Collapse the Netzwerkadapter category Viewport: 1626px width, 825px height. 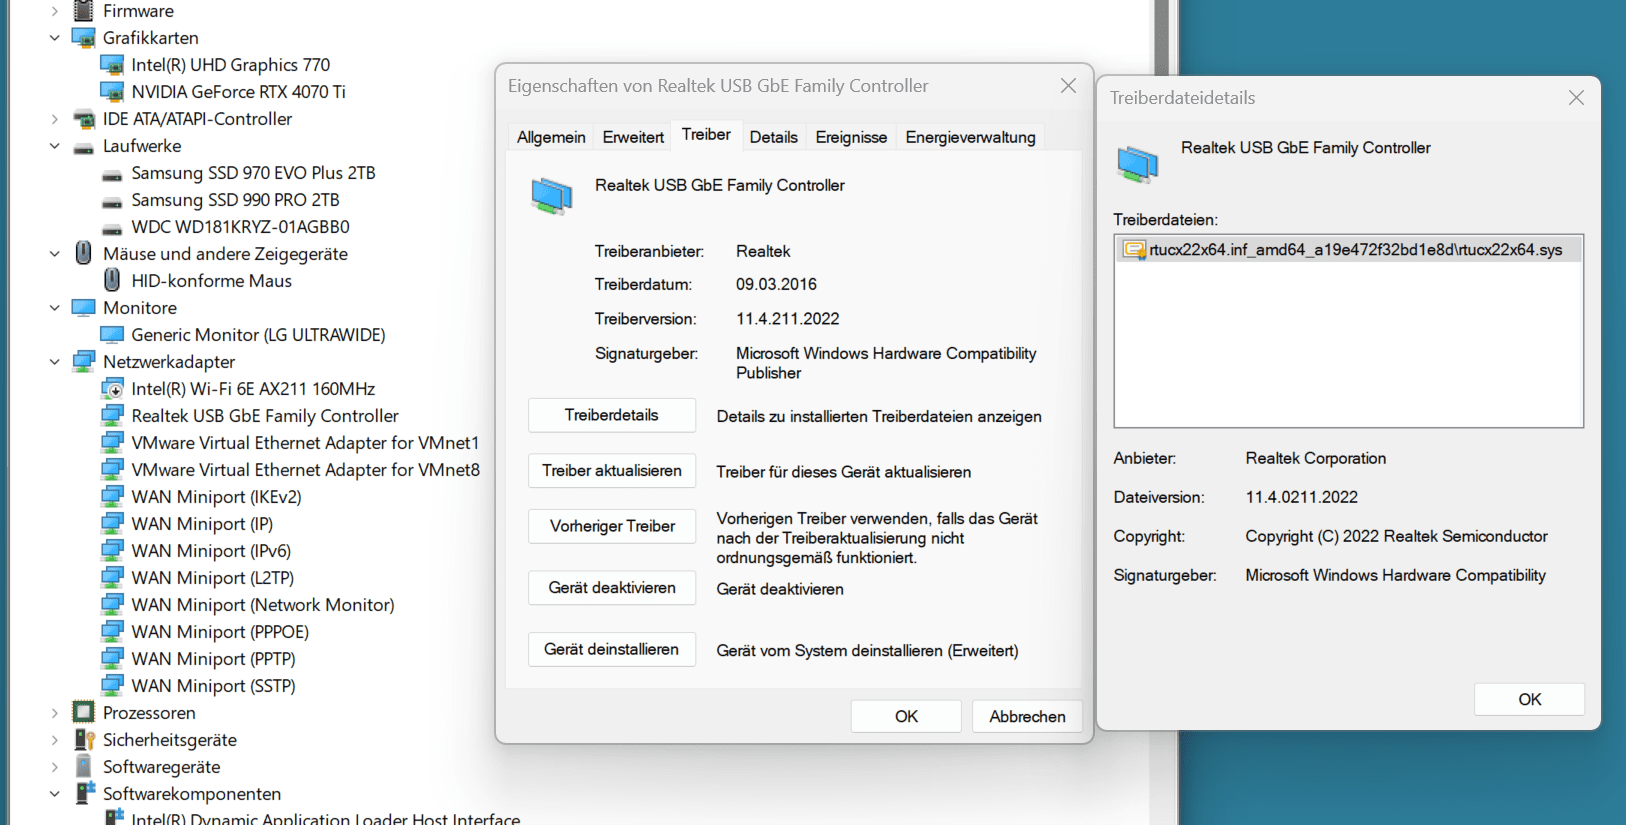coord(54,362)
